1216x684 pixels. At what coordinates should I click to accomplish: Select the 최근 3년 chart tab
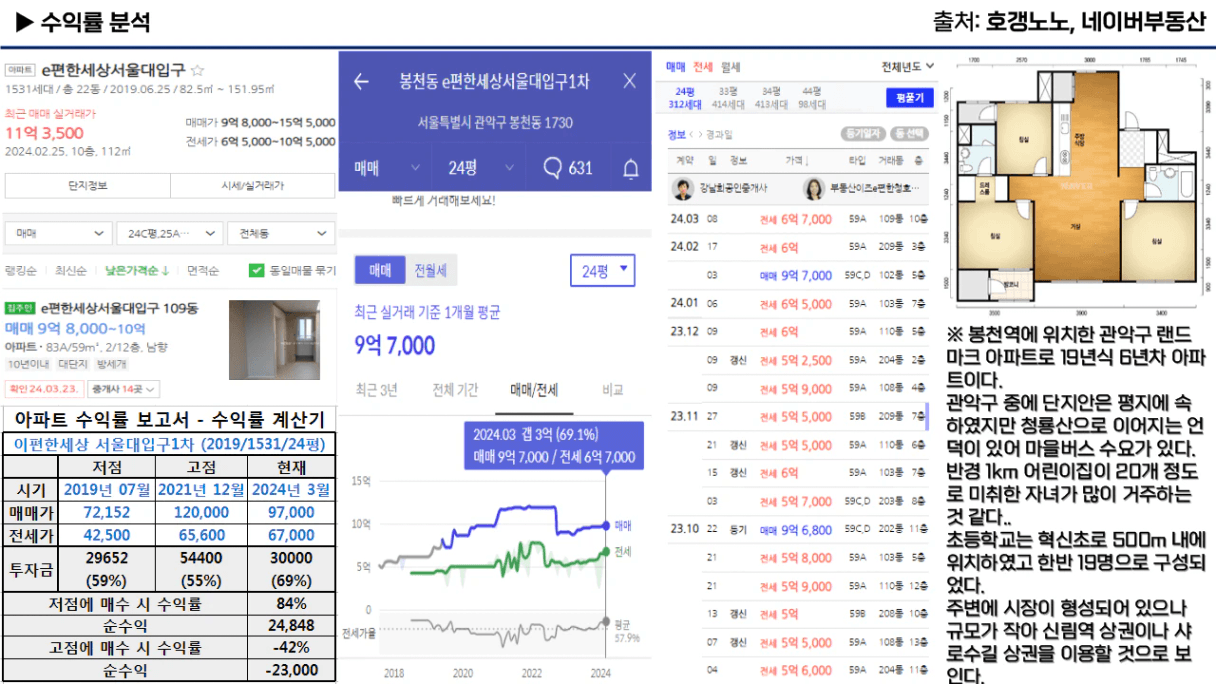(377, 390)
